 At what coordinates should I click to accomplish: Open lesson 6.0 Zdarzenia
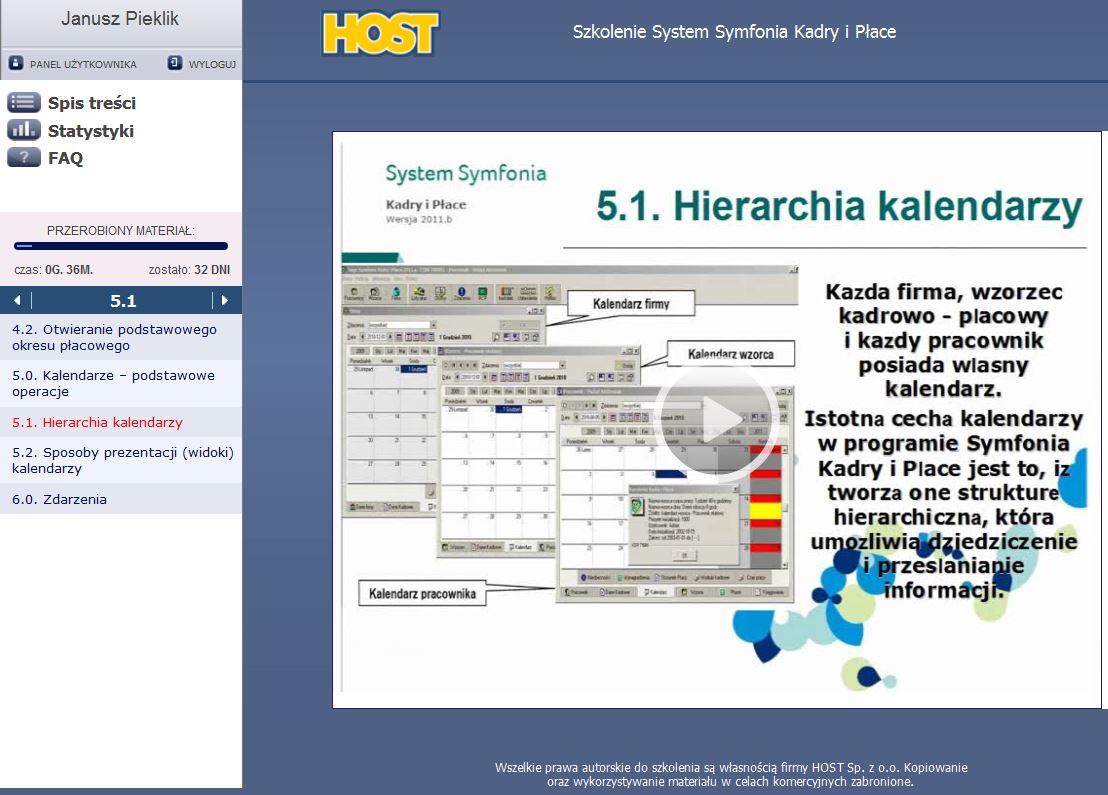(59, 499)
